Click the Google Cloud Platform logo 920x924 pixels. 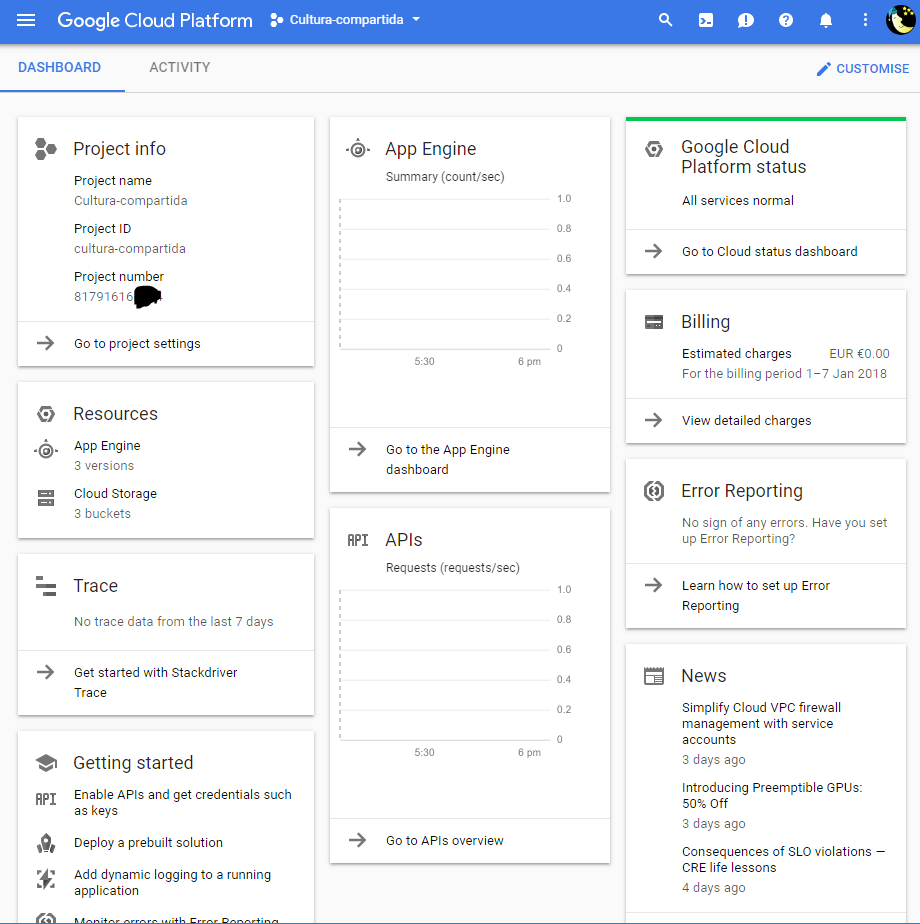pyautogui.click(x=154, y=20)
